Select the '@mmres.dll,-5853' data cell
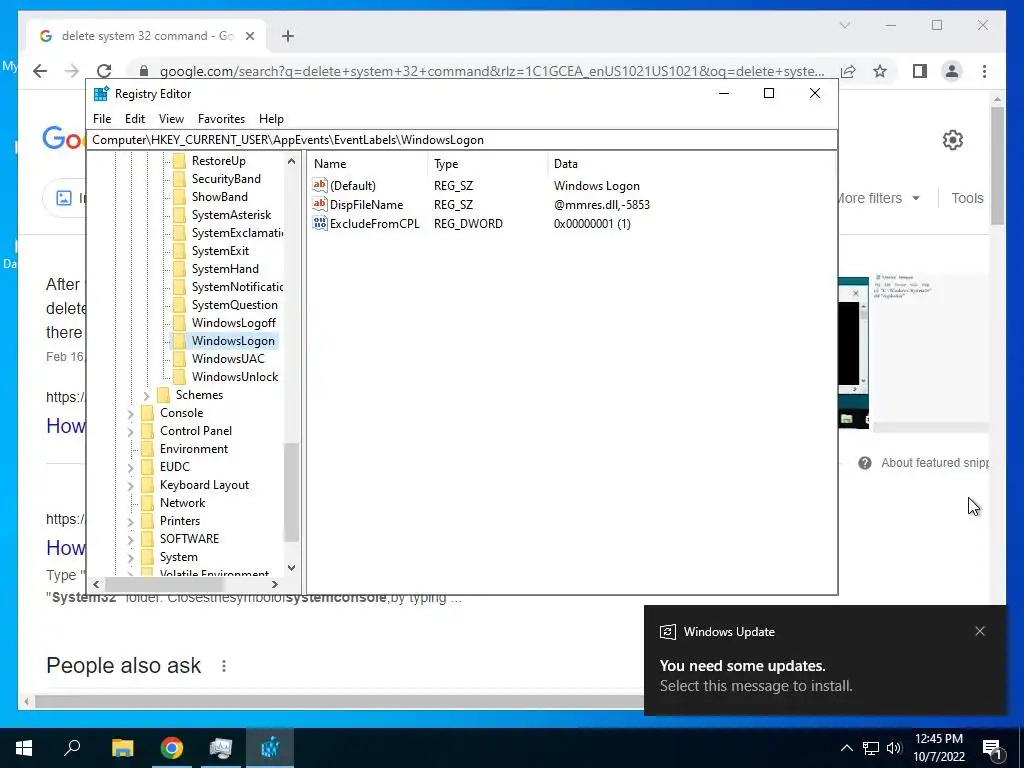Image resolution: width=1024 pixels, height=768 pixels. tap(601, 204)
